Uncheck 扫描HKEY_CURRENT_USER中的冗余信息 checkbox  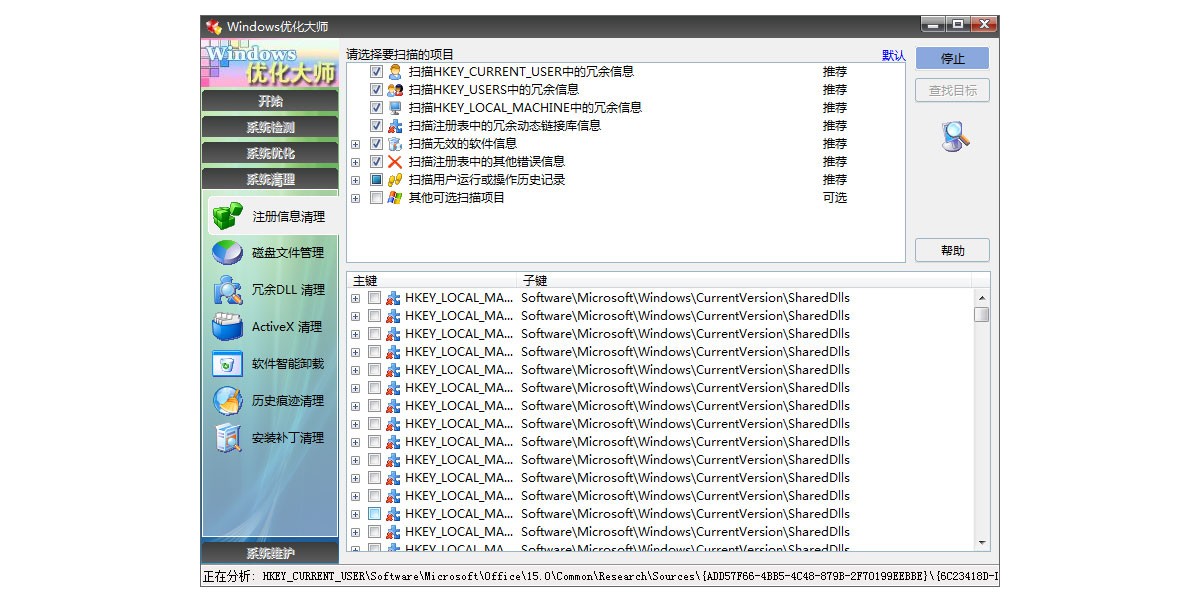376,72
